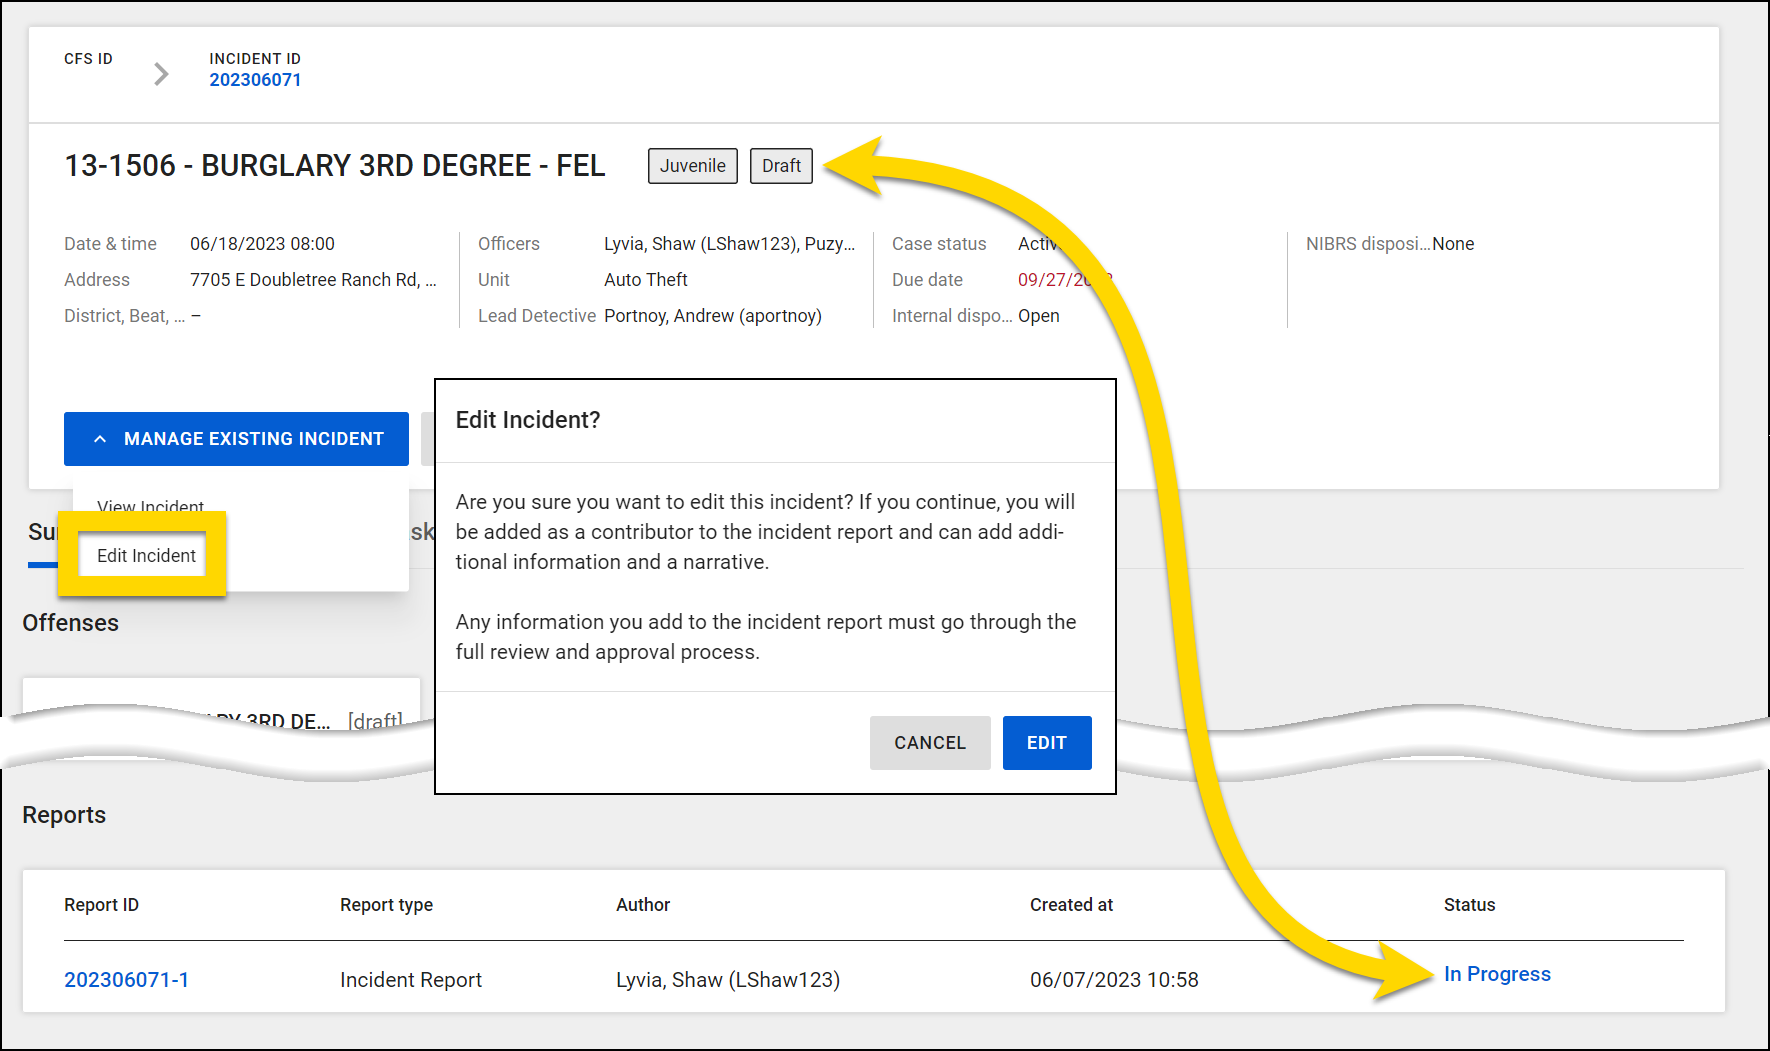Click author Lyvia, Shaw in the report row

pyautogui.click(x=727, y=979)
